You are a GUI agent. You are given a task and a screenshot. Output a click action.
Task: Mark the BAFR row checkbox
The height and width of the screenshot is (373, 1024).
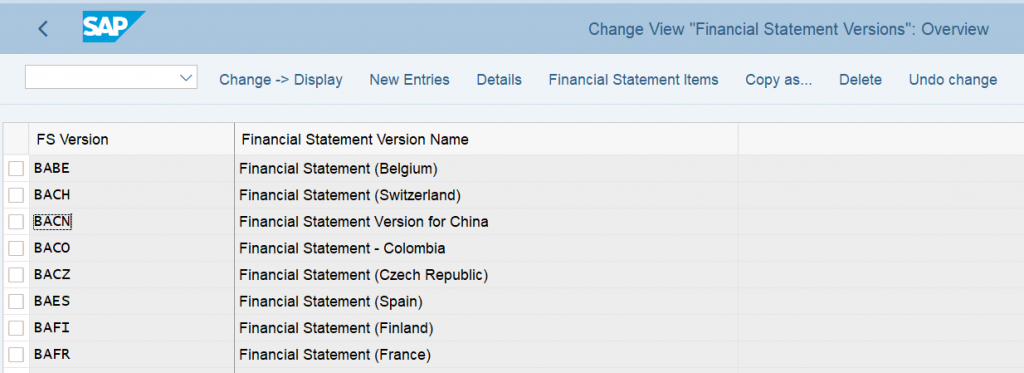pyautogui.click(x=16, y=355)
